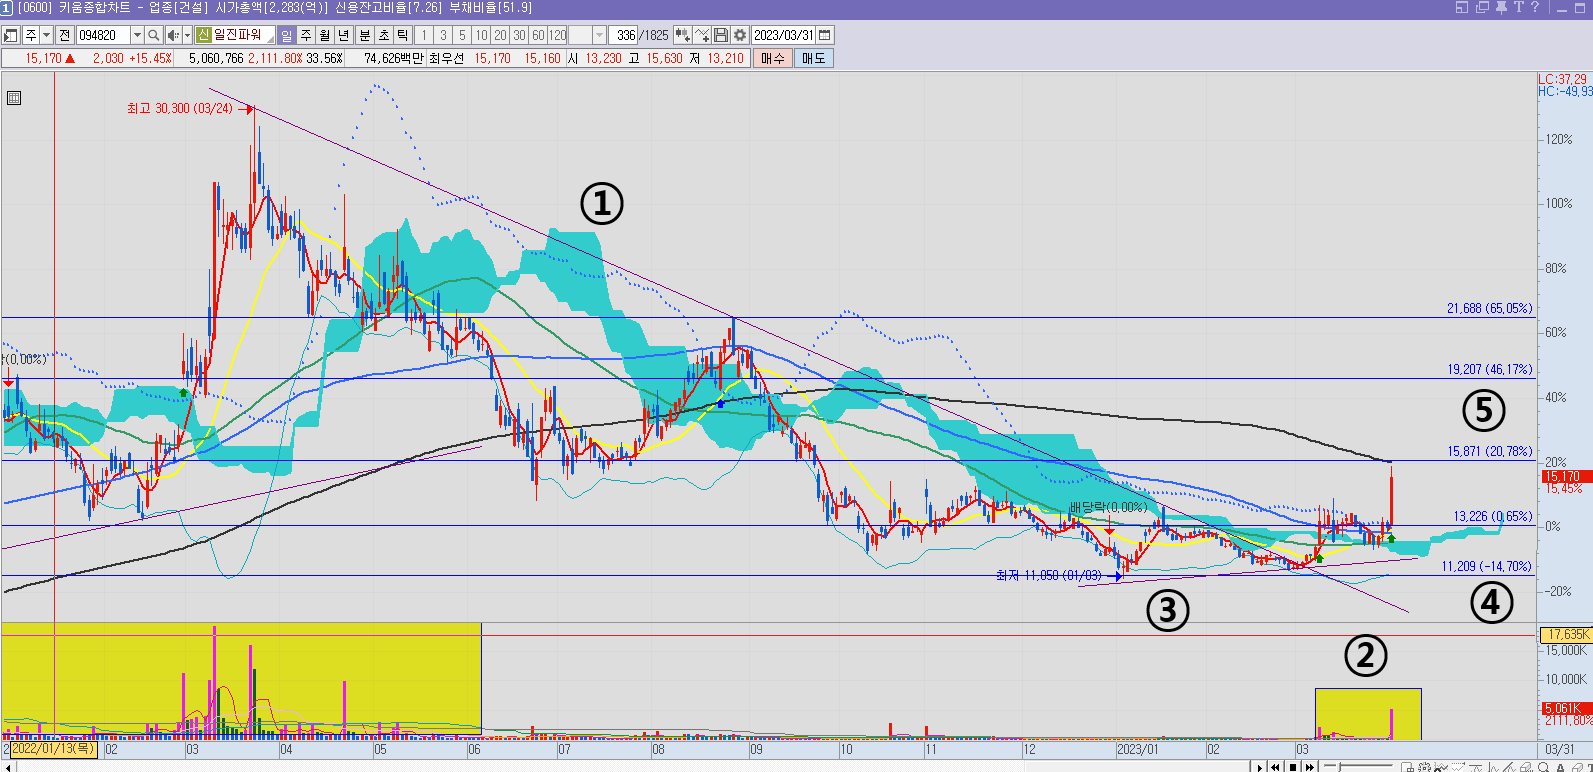Select the weekly (주) period button

(306, 35)
